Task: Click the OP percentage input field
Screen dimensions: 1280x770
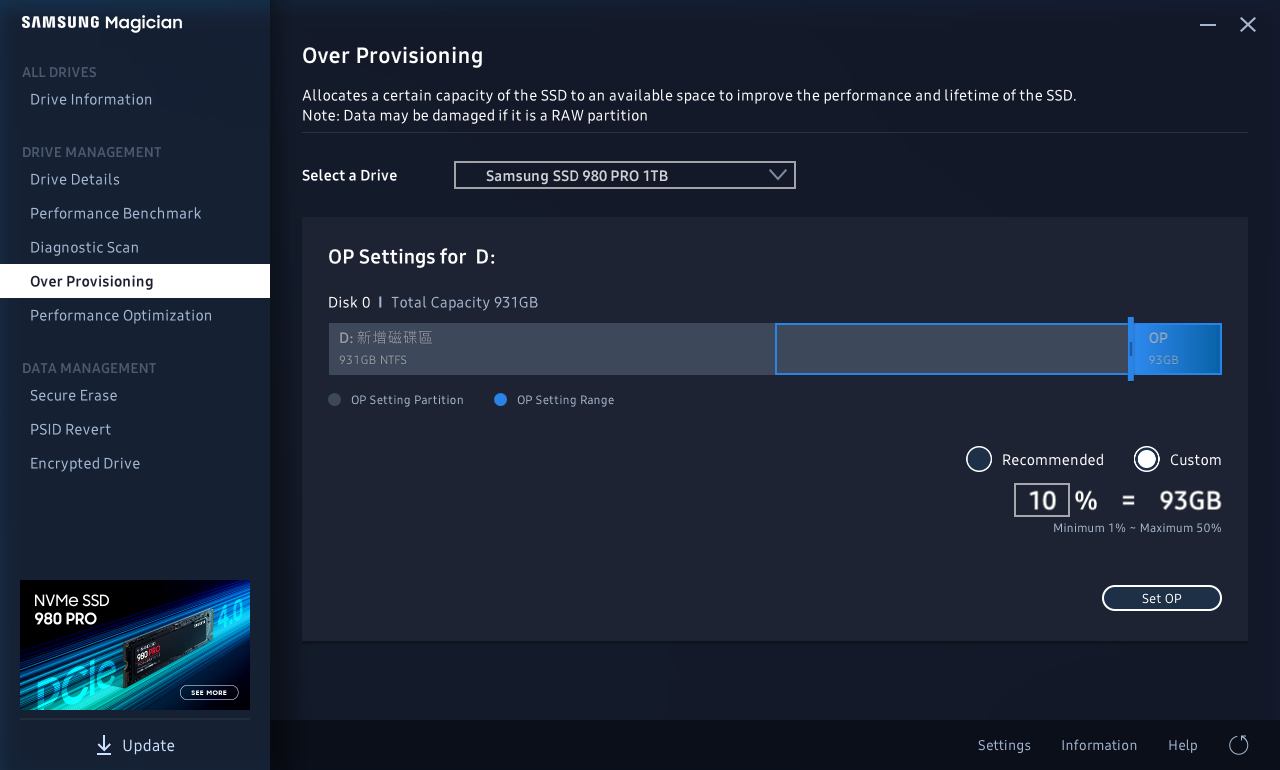Action: click(x=1041, y=500)
